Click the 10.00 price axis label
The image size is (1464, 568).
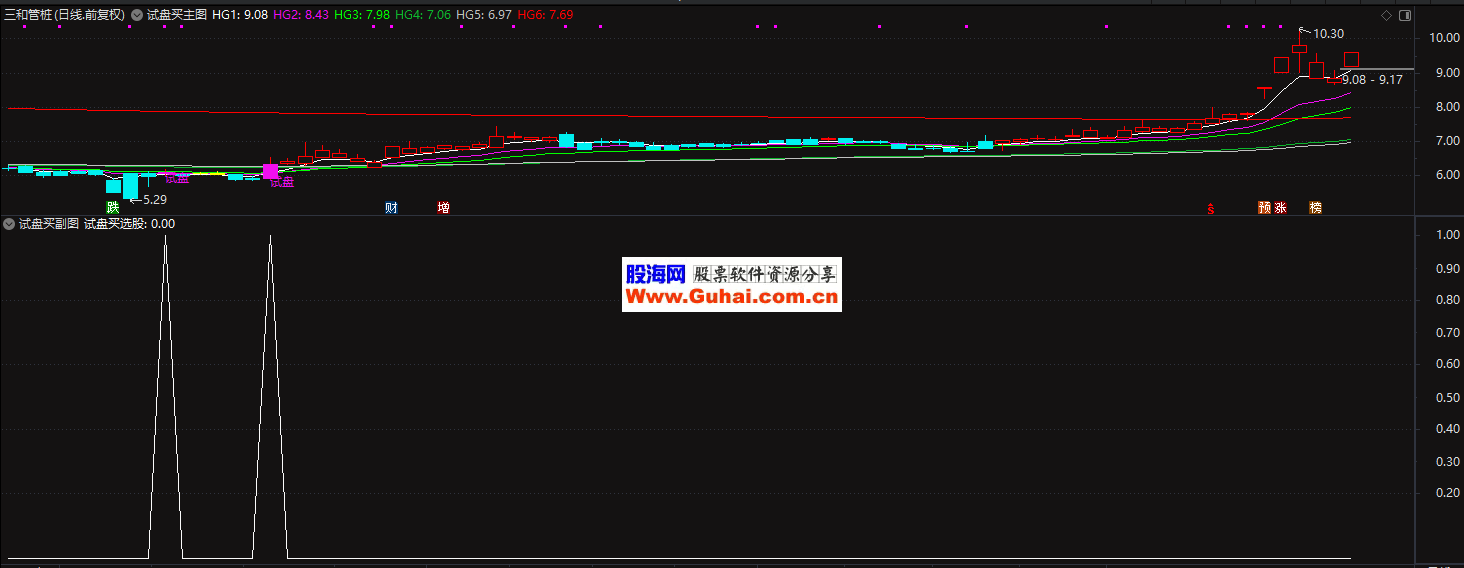tap(1445, 38)
